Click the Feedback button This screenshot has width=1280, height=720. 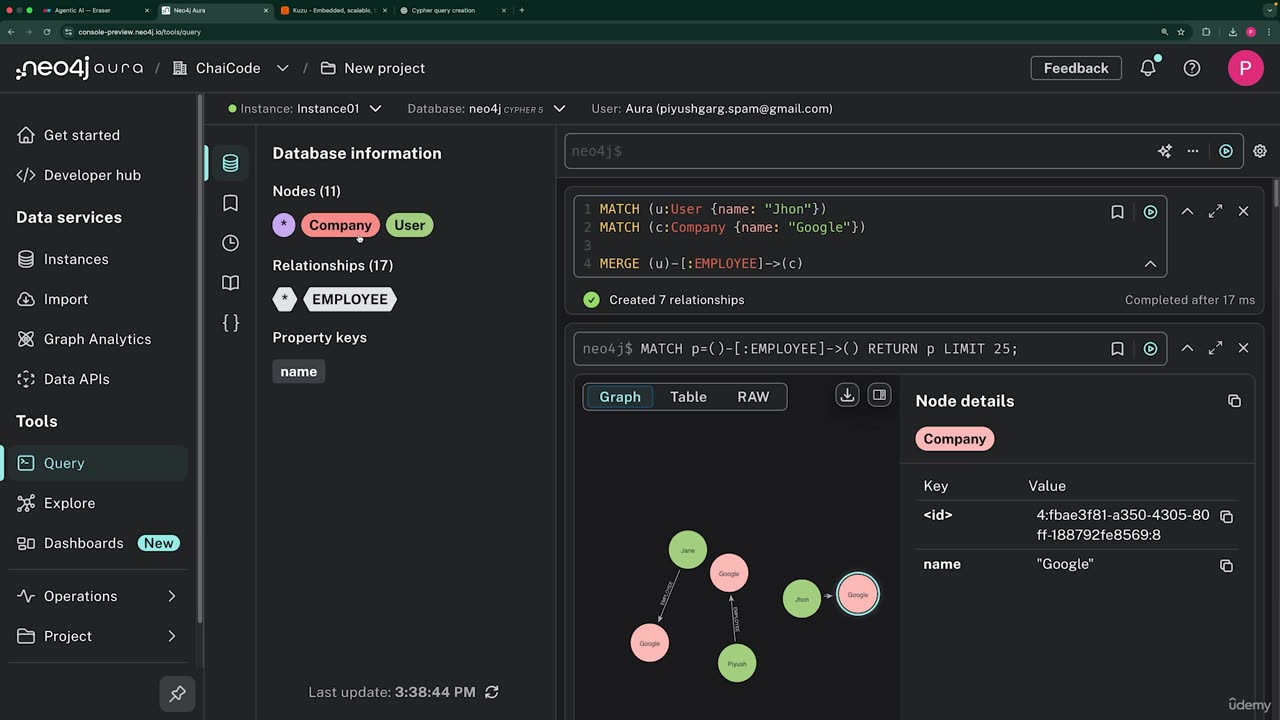[1076, 68]
